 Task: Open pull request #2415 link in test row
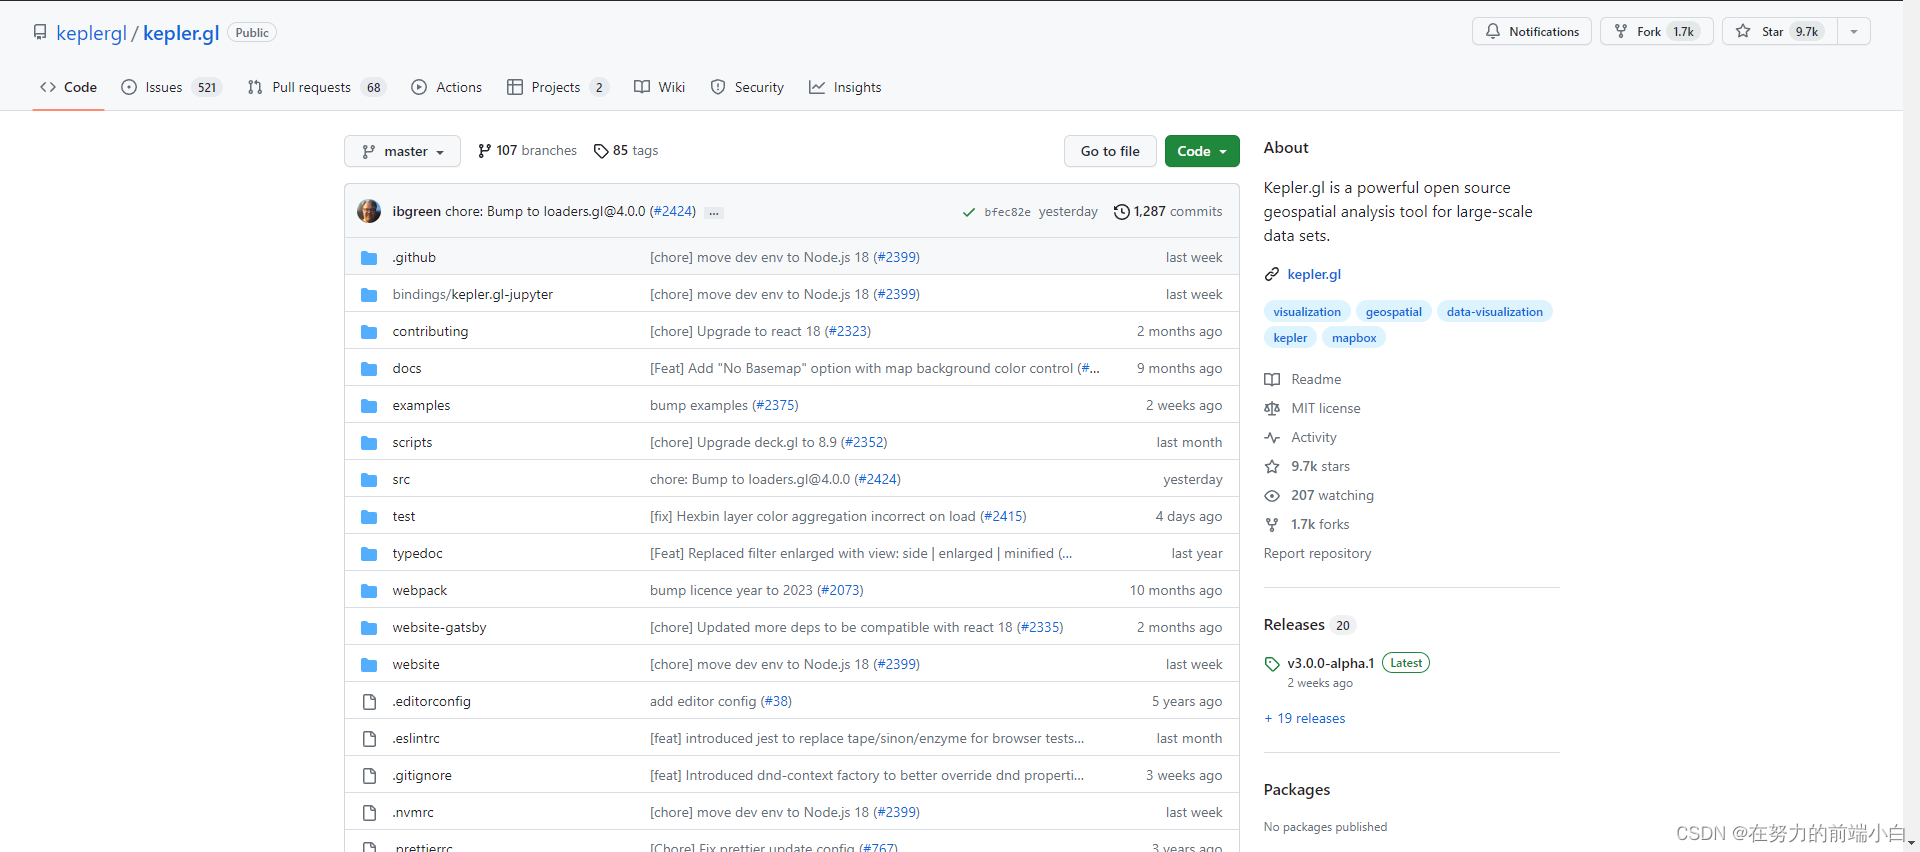[x=1003, y=517]
